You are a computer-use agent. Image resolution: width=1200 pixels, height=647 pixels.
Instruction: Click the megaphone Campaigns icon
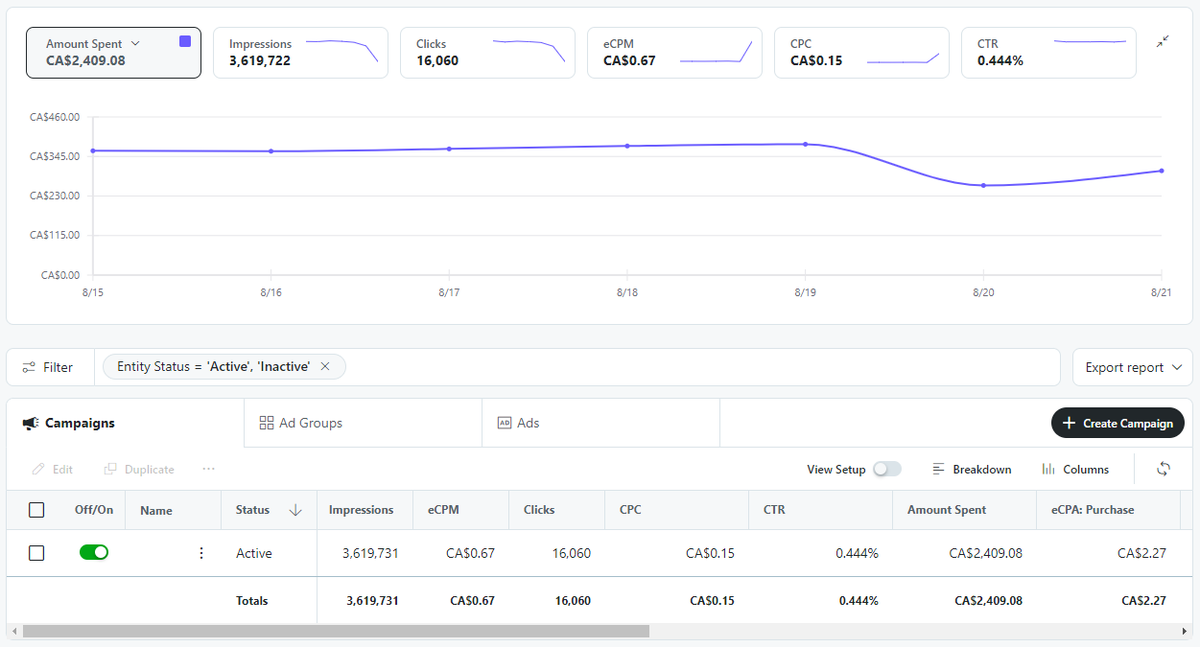30,423
